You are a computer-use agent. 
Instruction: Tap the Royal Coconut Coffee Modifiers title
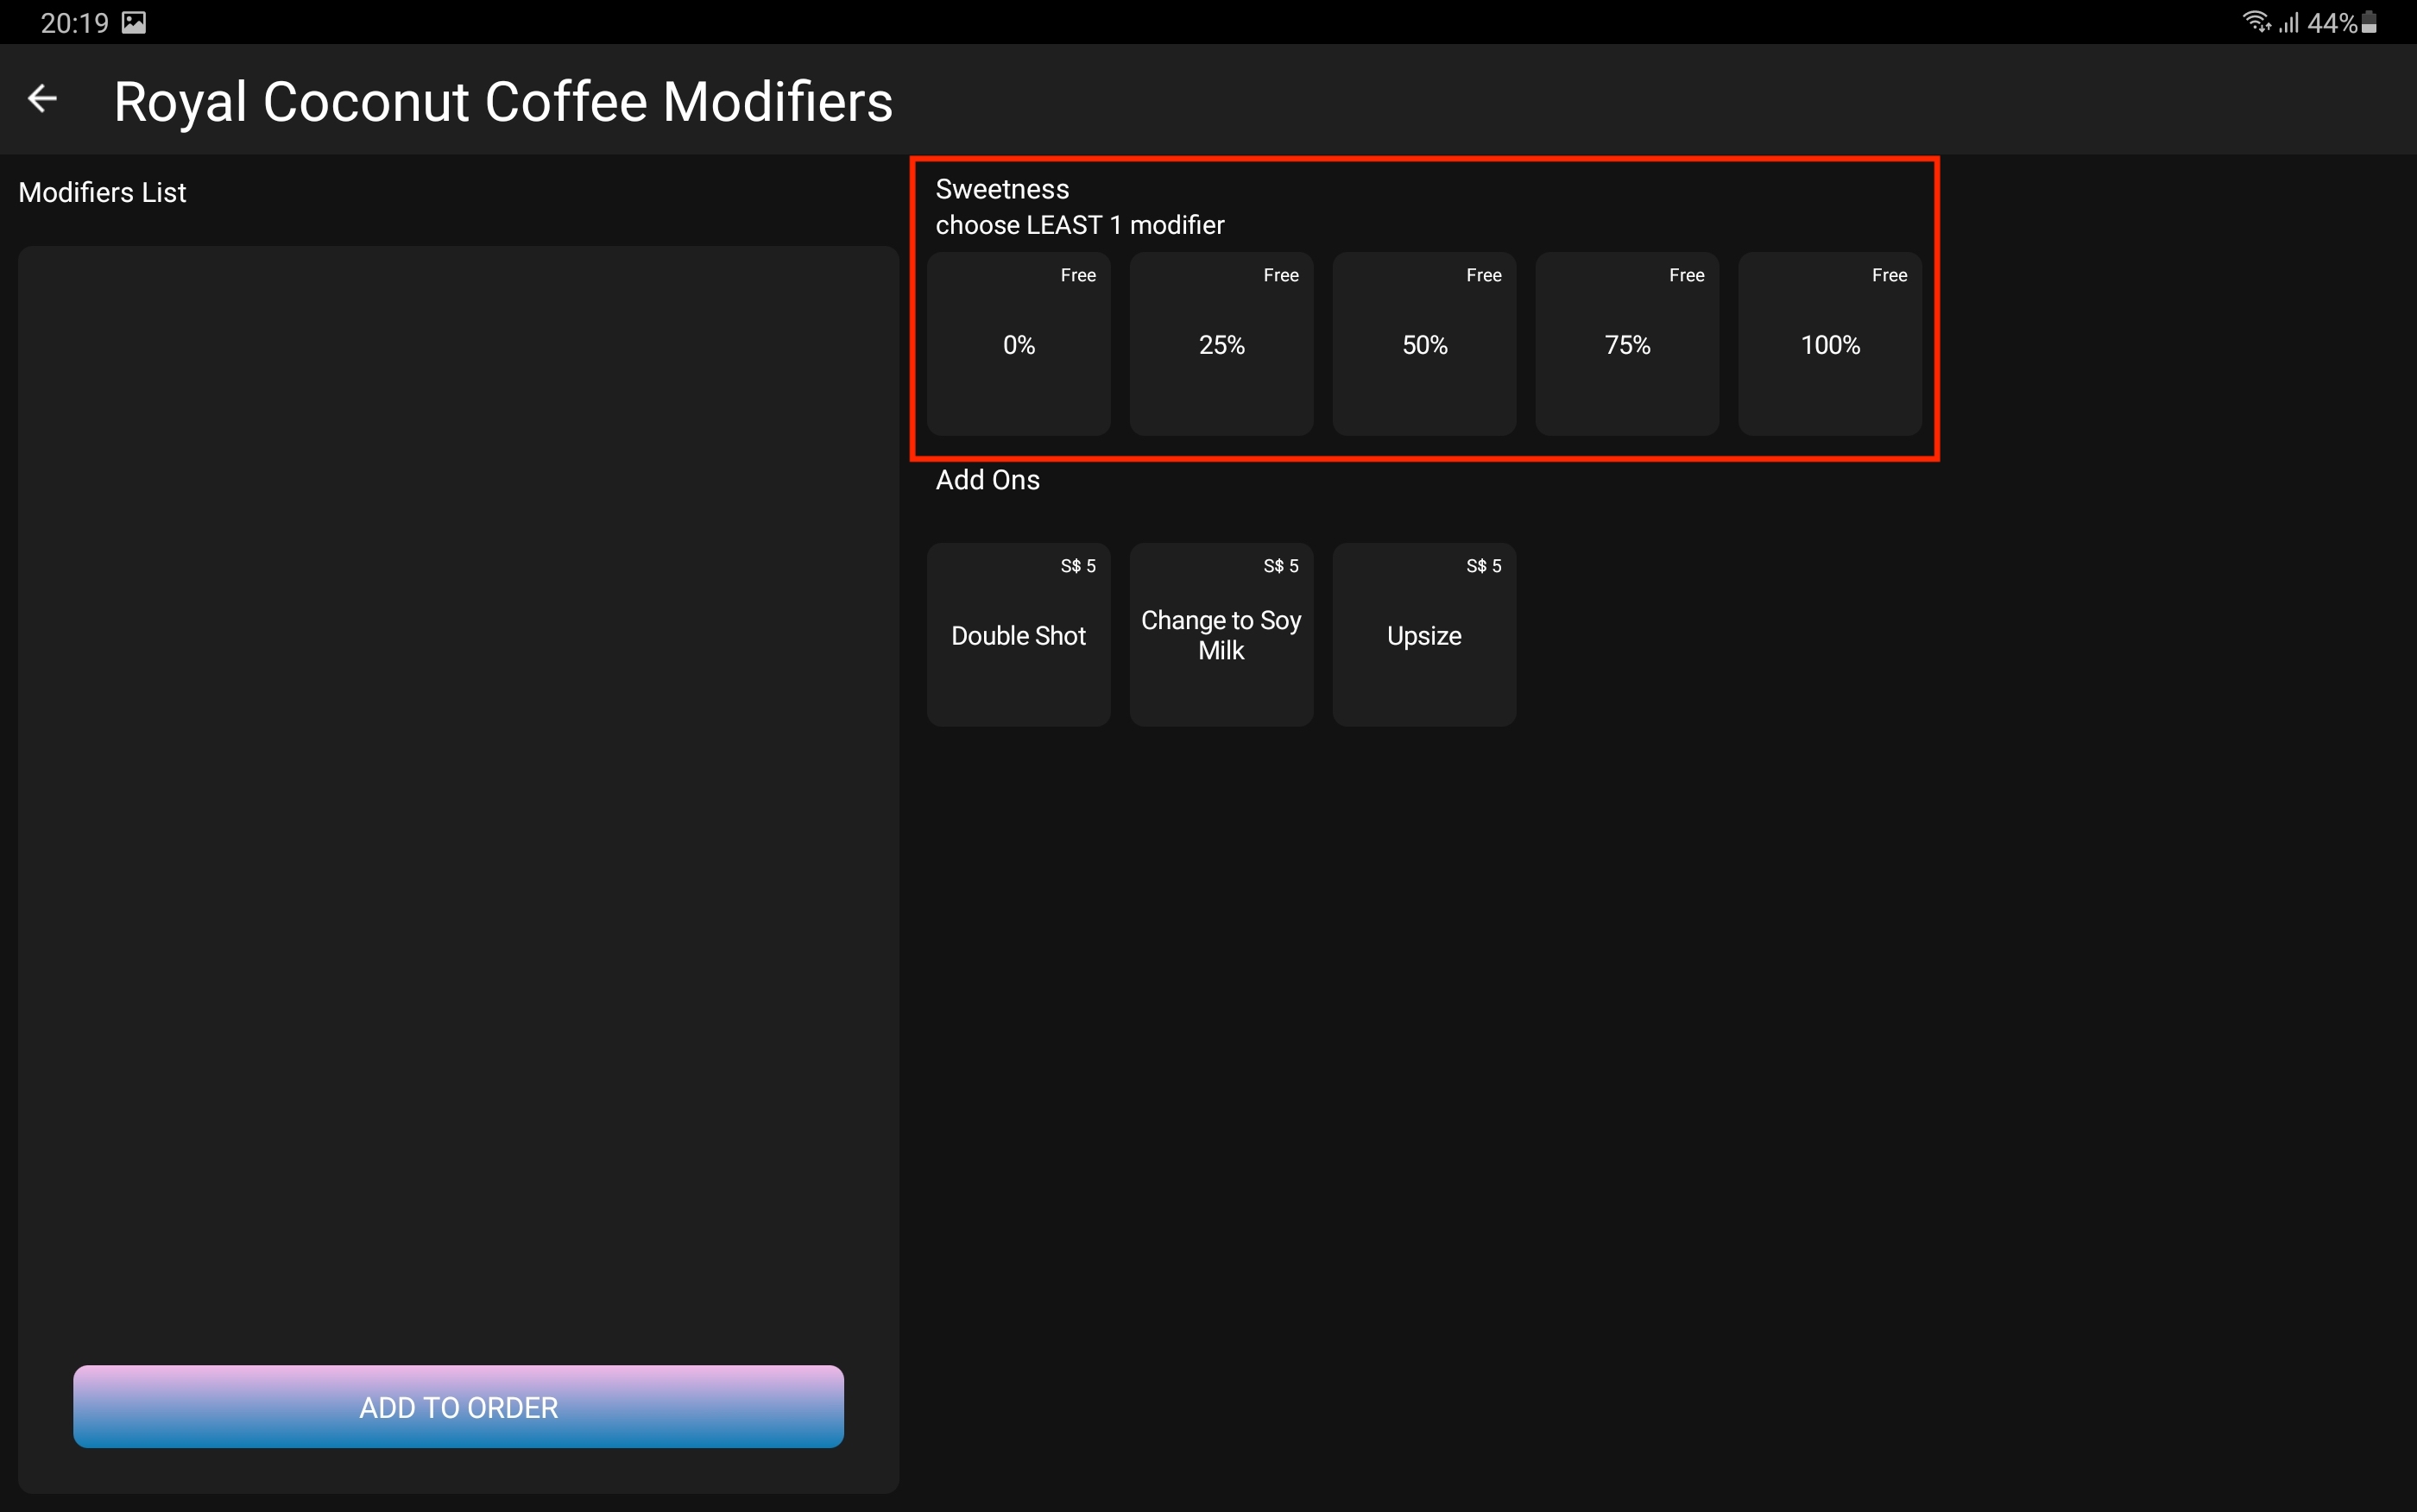(x=503, y=102)
